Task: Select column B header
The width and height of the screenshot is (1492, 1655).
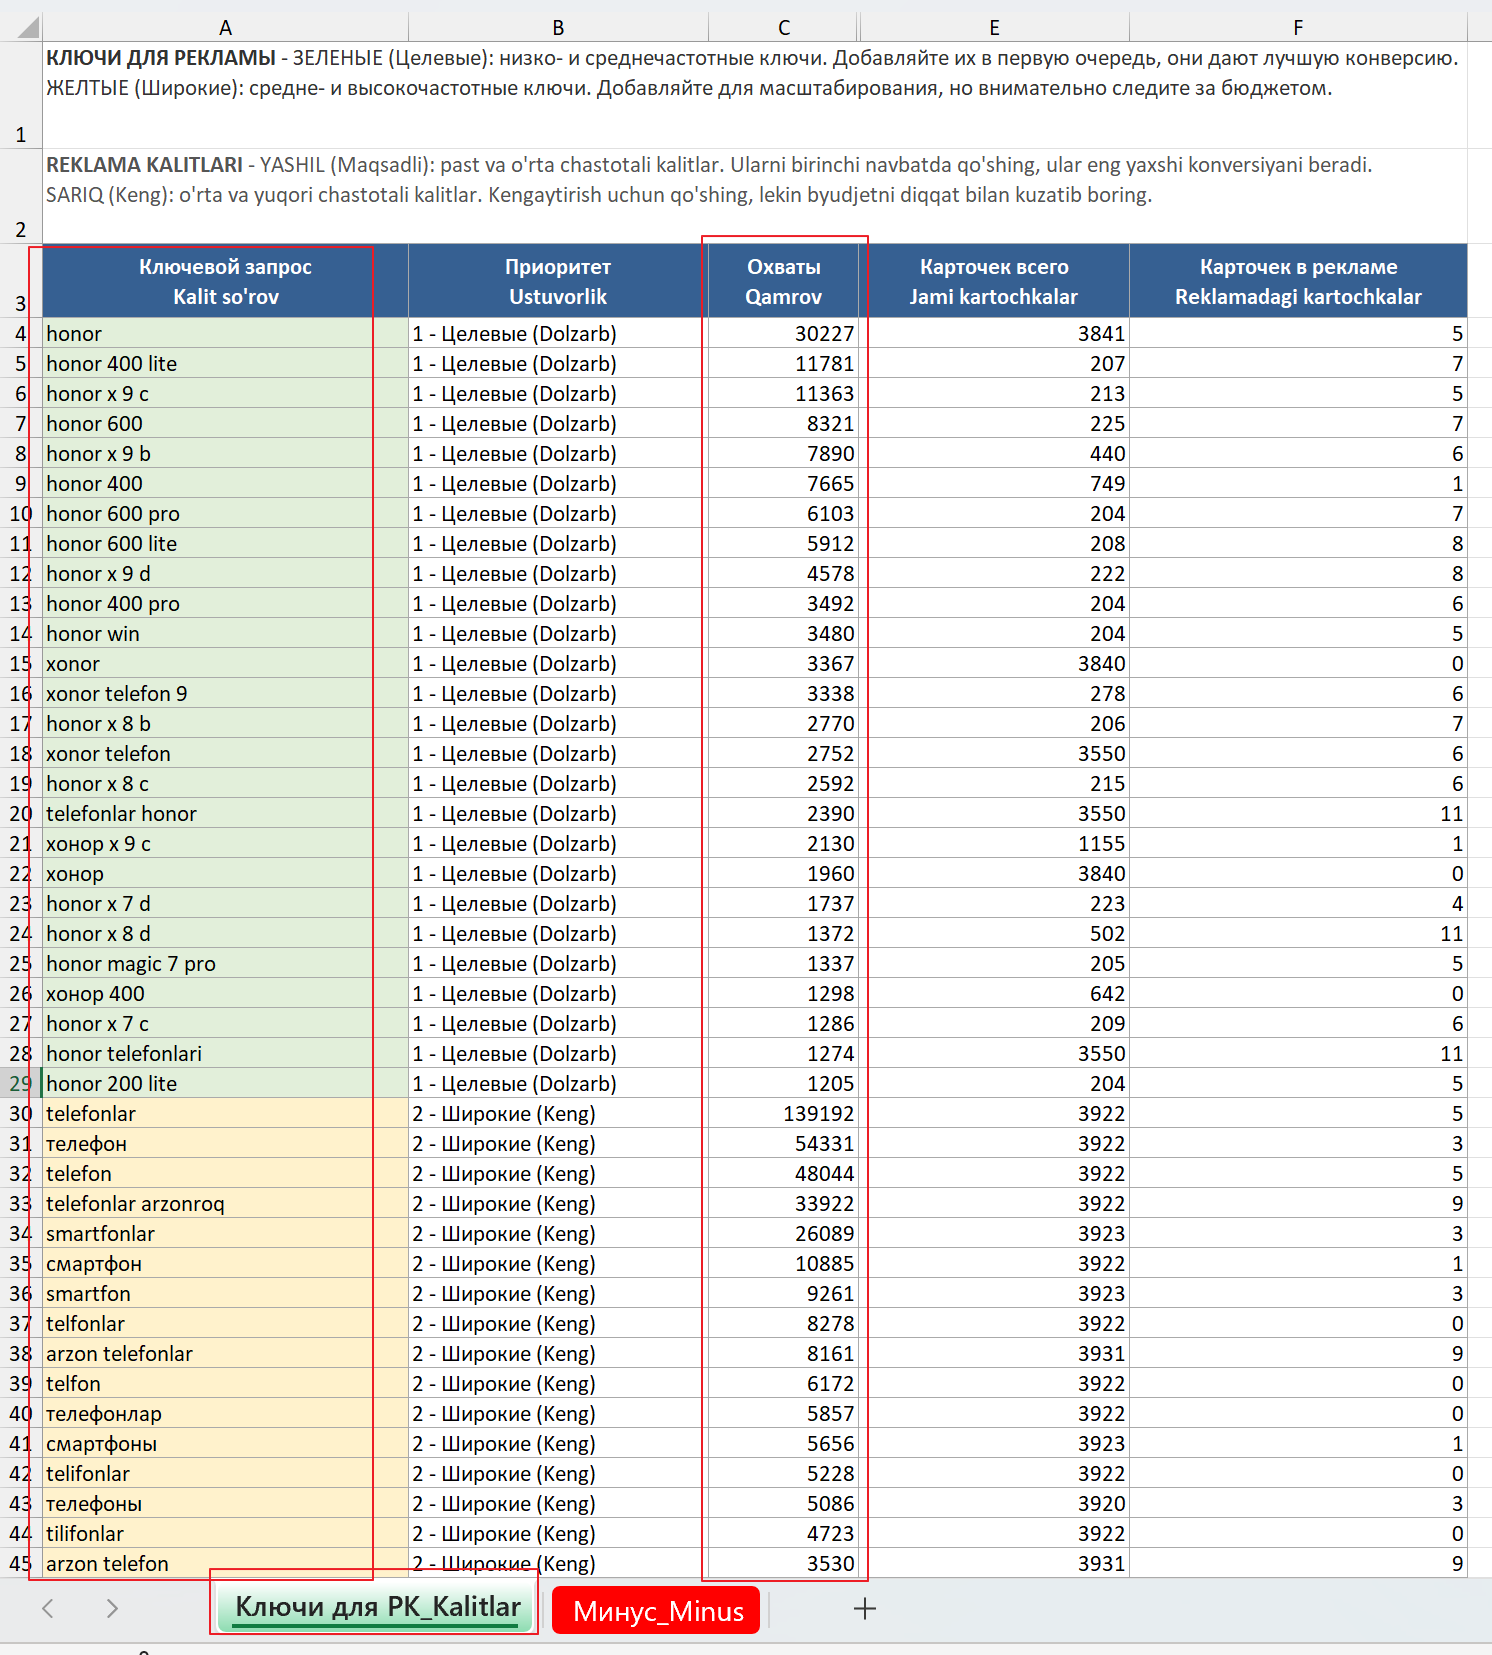Action: click(x=558, y=27)
